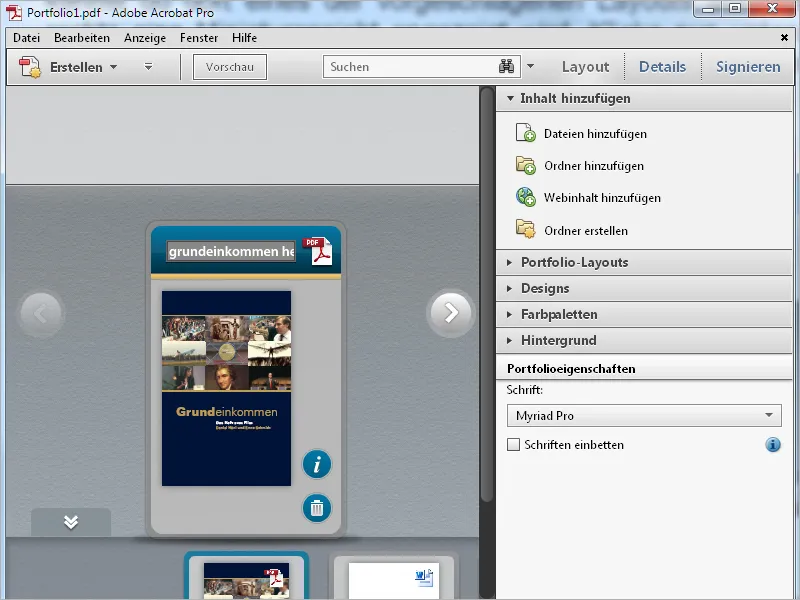Screen dimensions: 800x600
Task: Expand the Farbpaletten section
Action: [644, 314]
